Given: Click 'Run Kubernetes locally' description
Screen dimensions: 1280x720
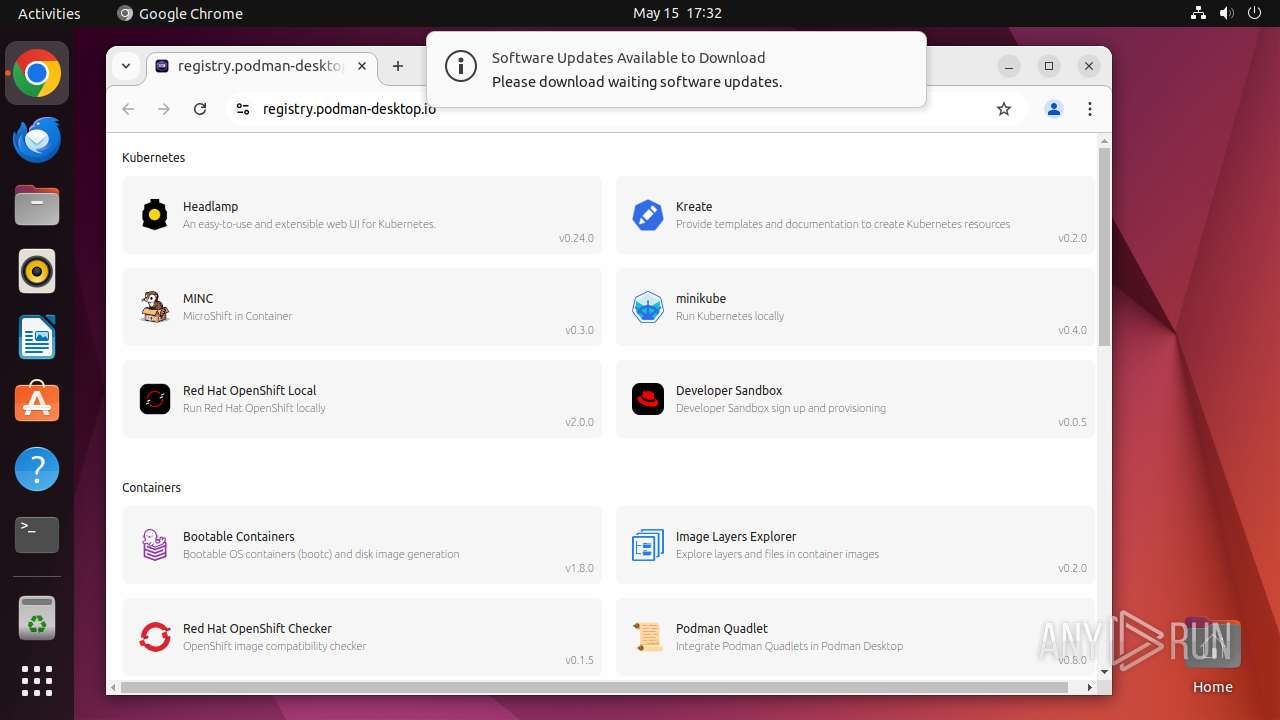Looking at the screenshot, I should pyautogui.click(x=730, y=316).
